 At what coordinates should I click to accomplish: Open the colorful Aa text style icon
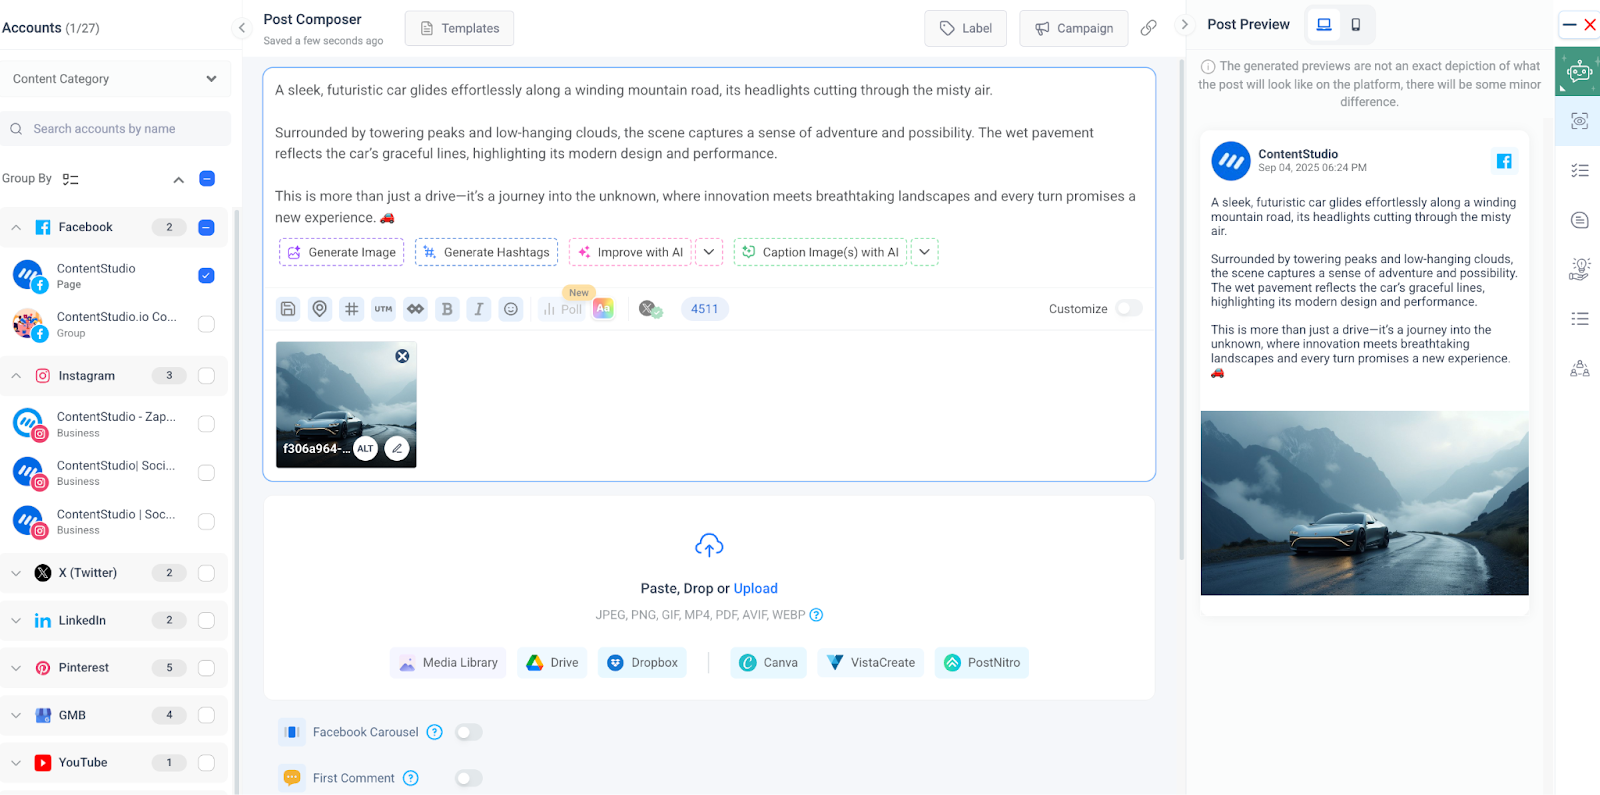603,309
